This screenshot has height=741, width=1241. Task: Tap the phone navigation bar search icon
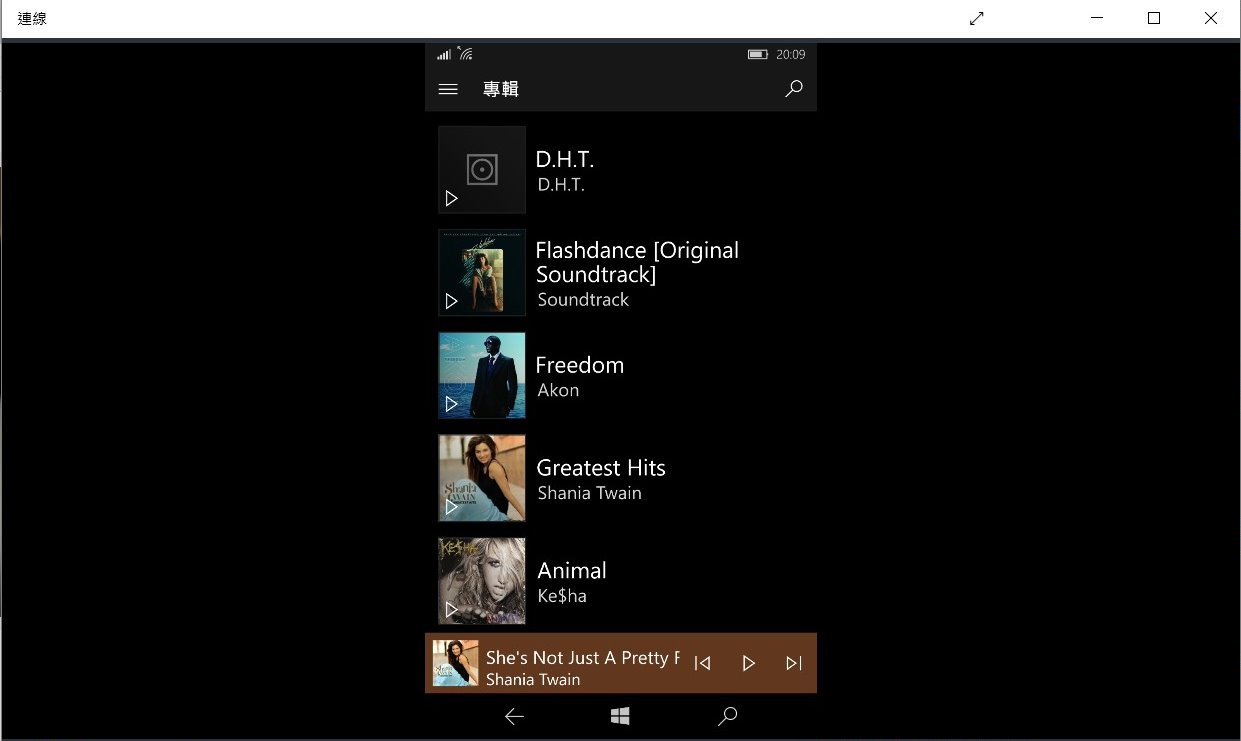[x=728, y=716]
